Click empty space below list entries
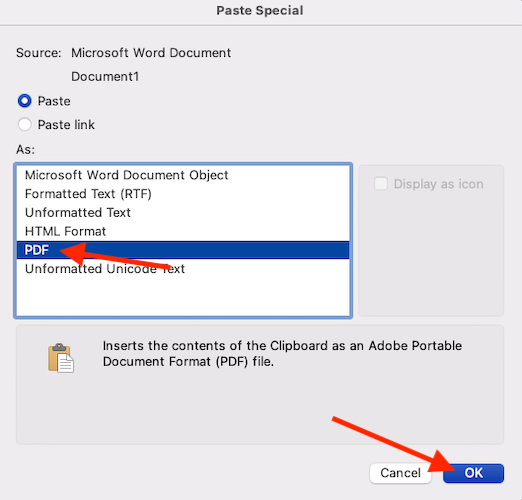Screen dimensions: 522x500 183,297
